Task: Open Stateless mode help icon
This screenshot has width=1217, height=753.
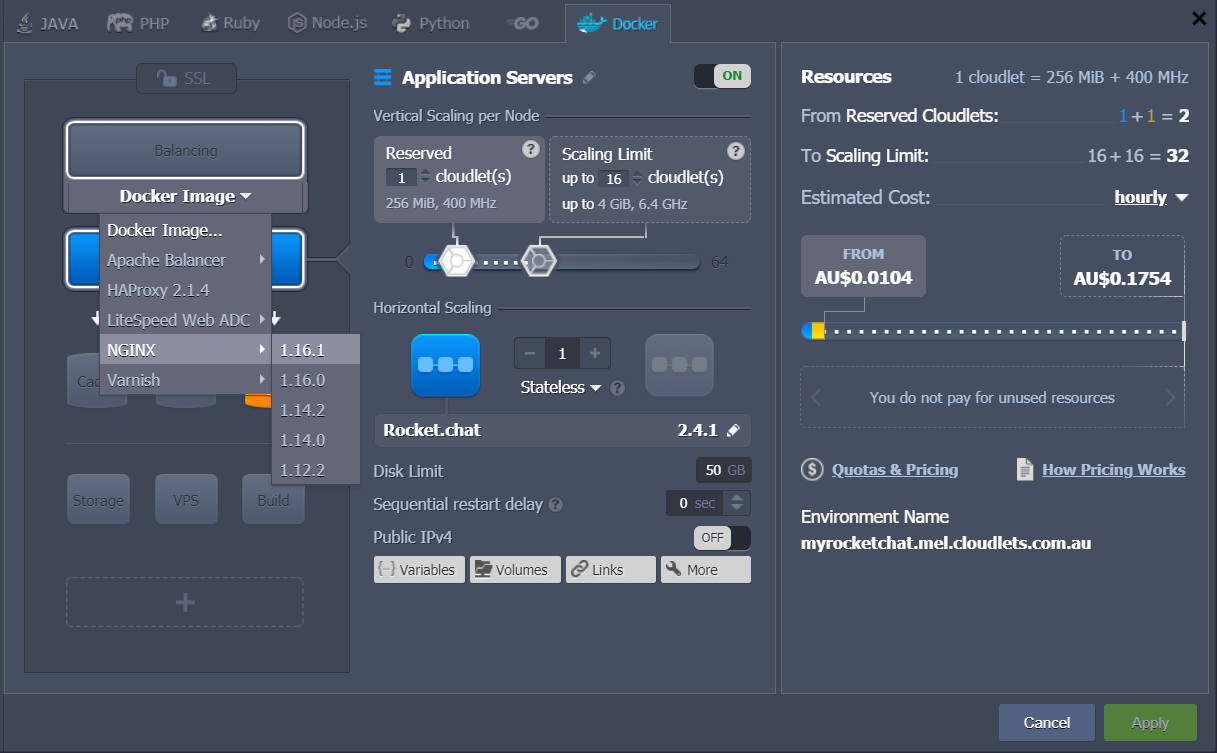Action: [x=617, y=388]
